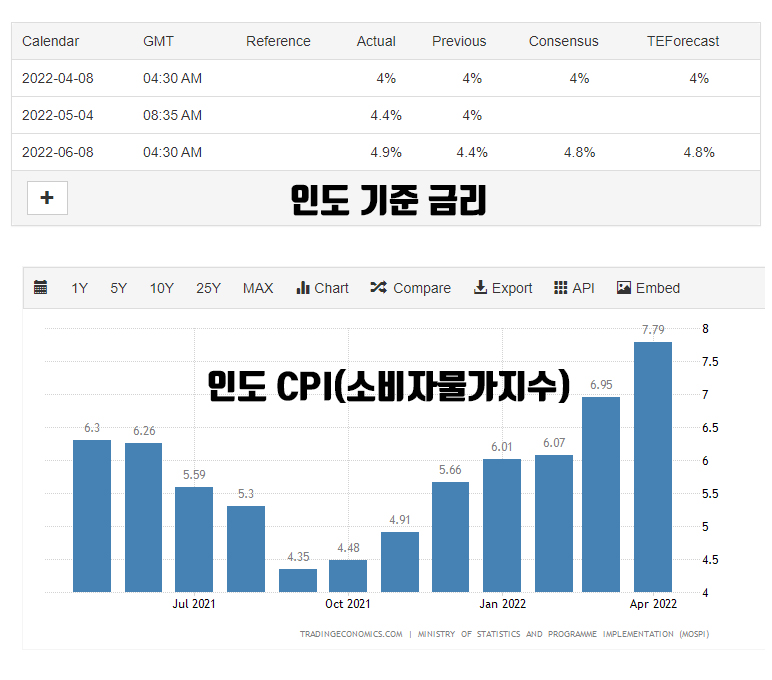Click the Export download option
Image resolution: width=772 pixels, height=680 pixels.
click(503, 288)
